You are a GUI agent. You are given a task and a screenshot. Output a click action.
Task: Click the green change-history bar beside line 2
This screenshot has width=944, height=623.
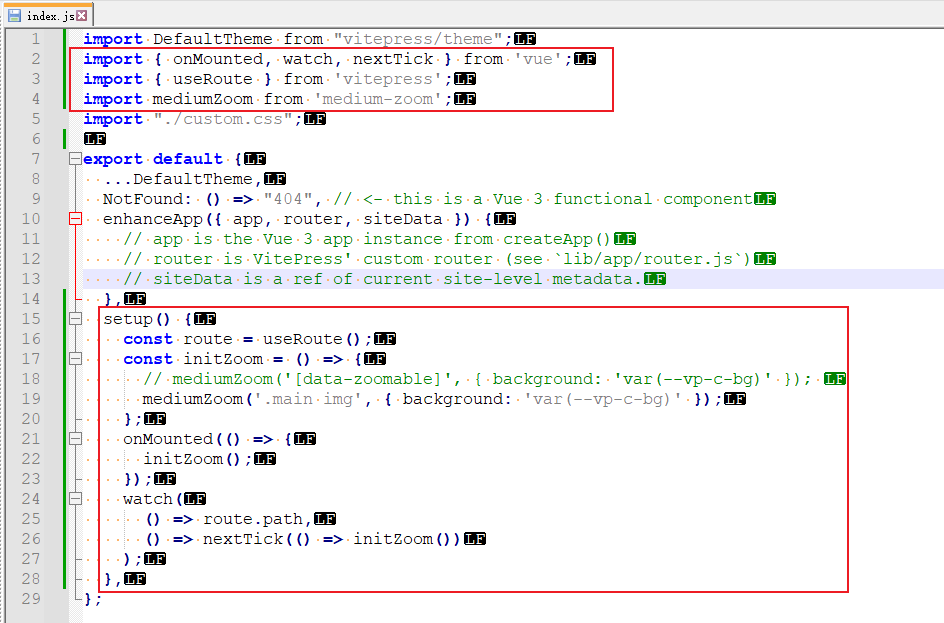click(63, 58)
